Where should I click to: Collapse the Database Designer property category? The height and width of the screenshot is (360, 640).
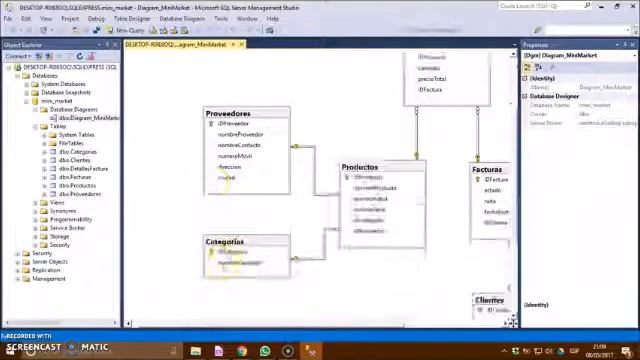click(525, 96)
